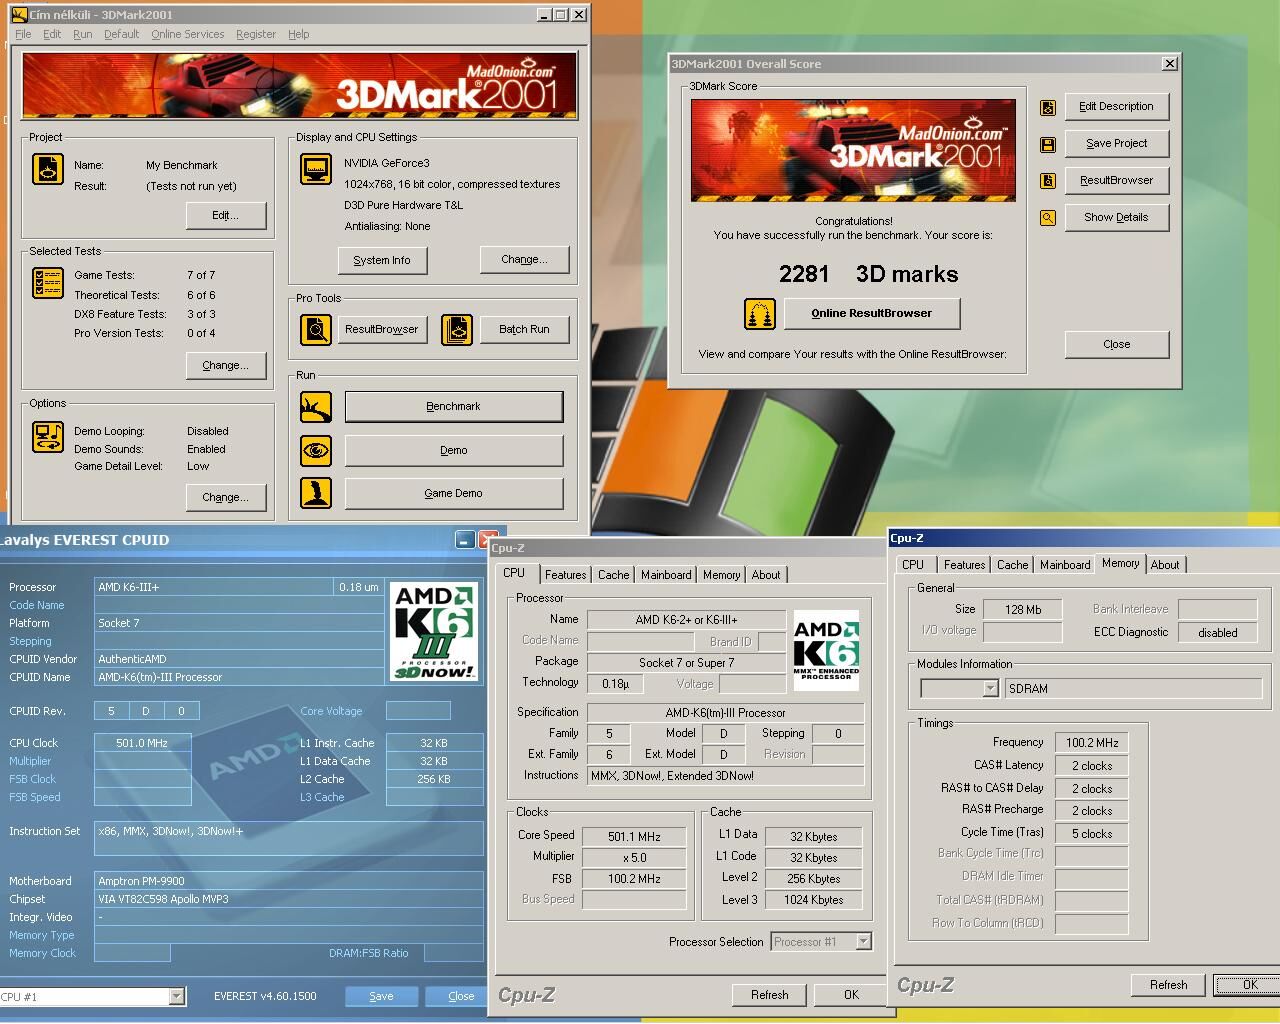The image size is (1280, 1024).
Task: Open the File menu in 3DMark2001
Action: click(x=23, y=34)
